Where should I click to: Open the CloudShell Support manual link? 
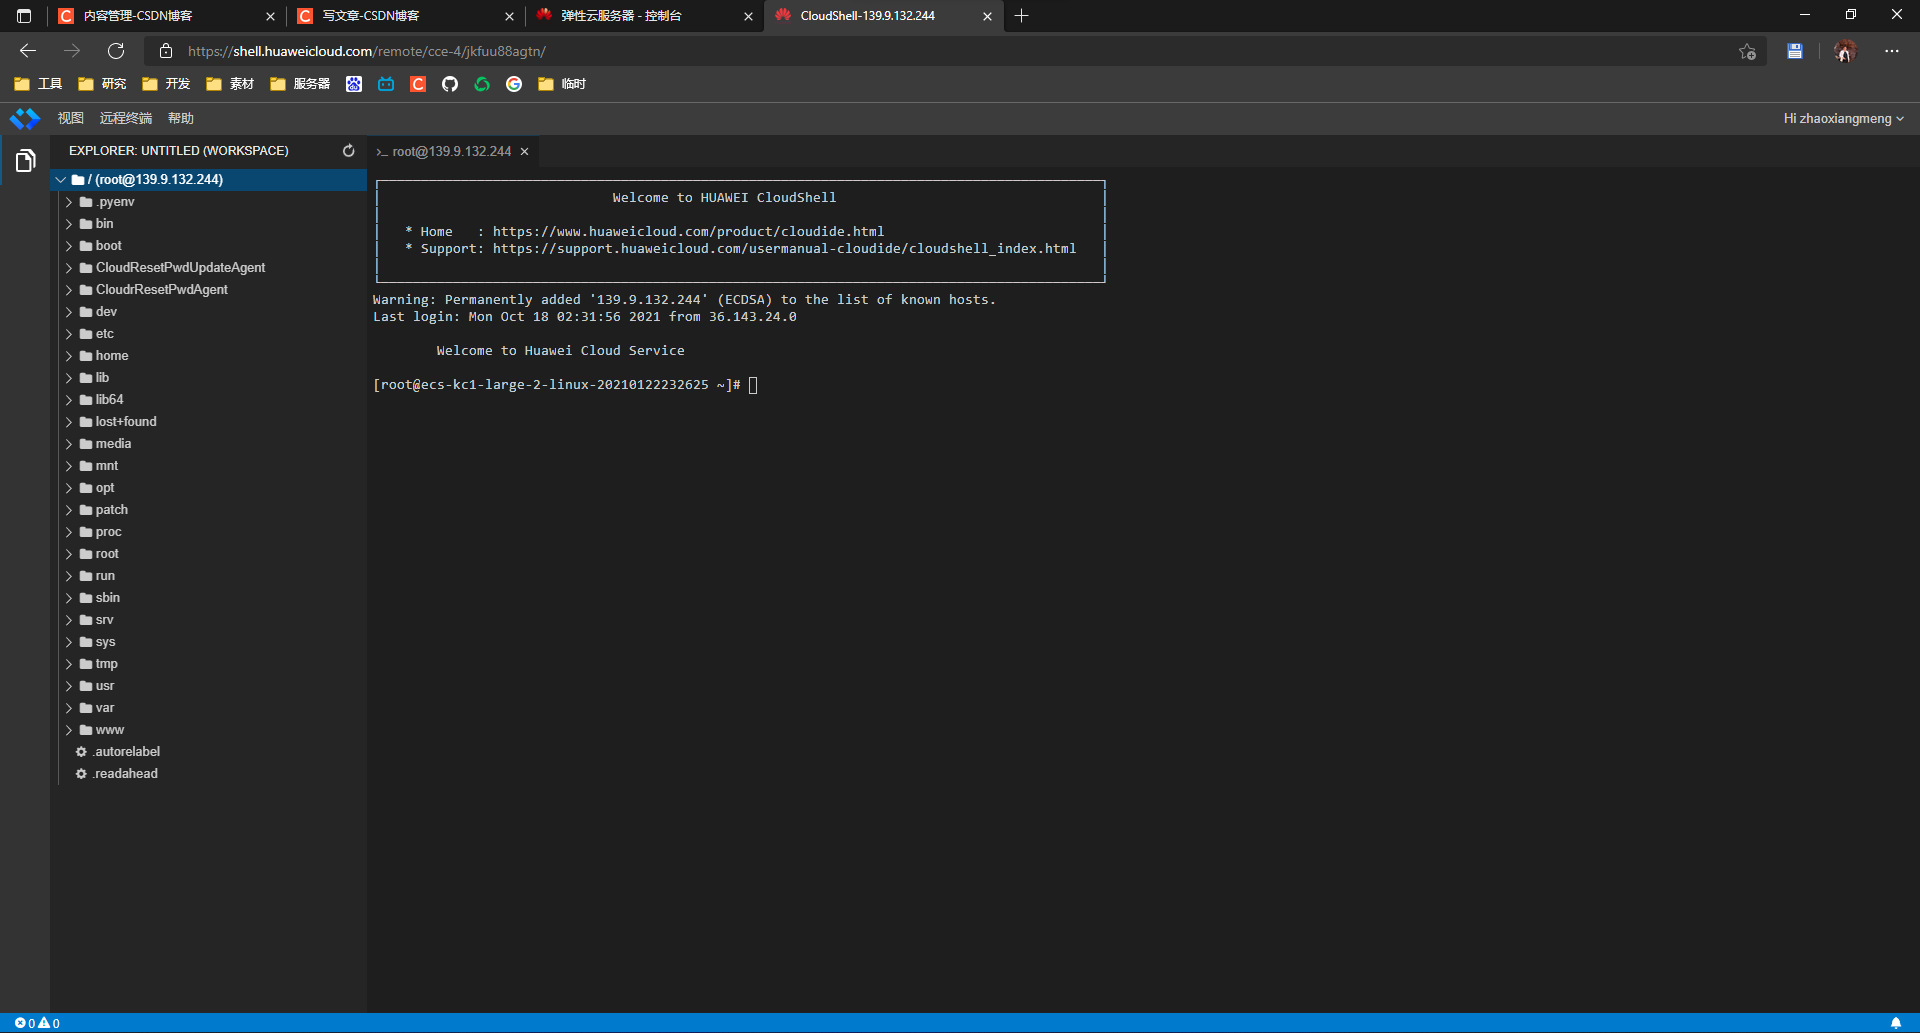point(784,249)
